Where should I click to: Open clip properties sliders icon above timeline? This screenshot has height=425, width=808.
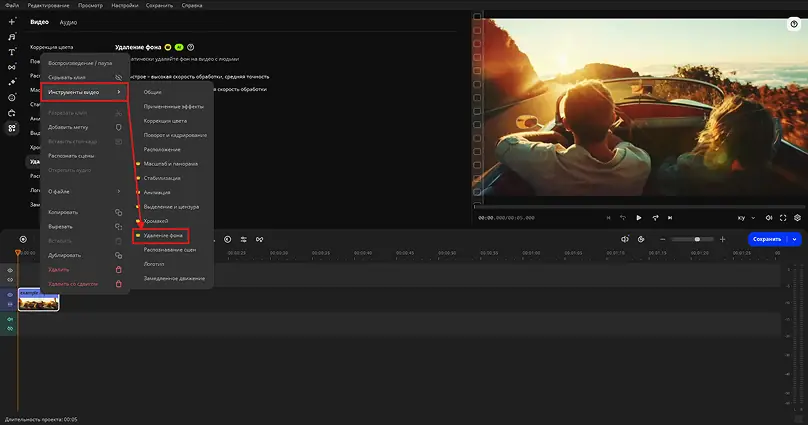(244, 239)
